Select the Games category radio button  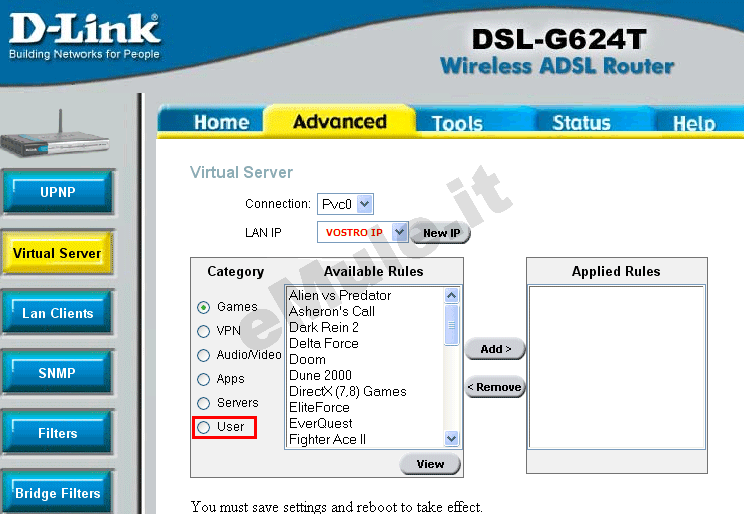pyautogui.click(x=204, y=308)
